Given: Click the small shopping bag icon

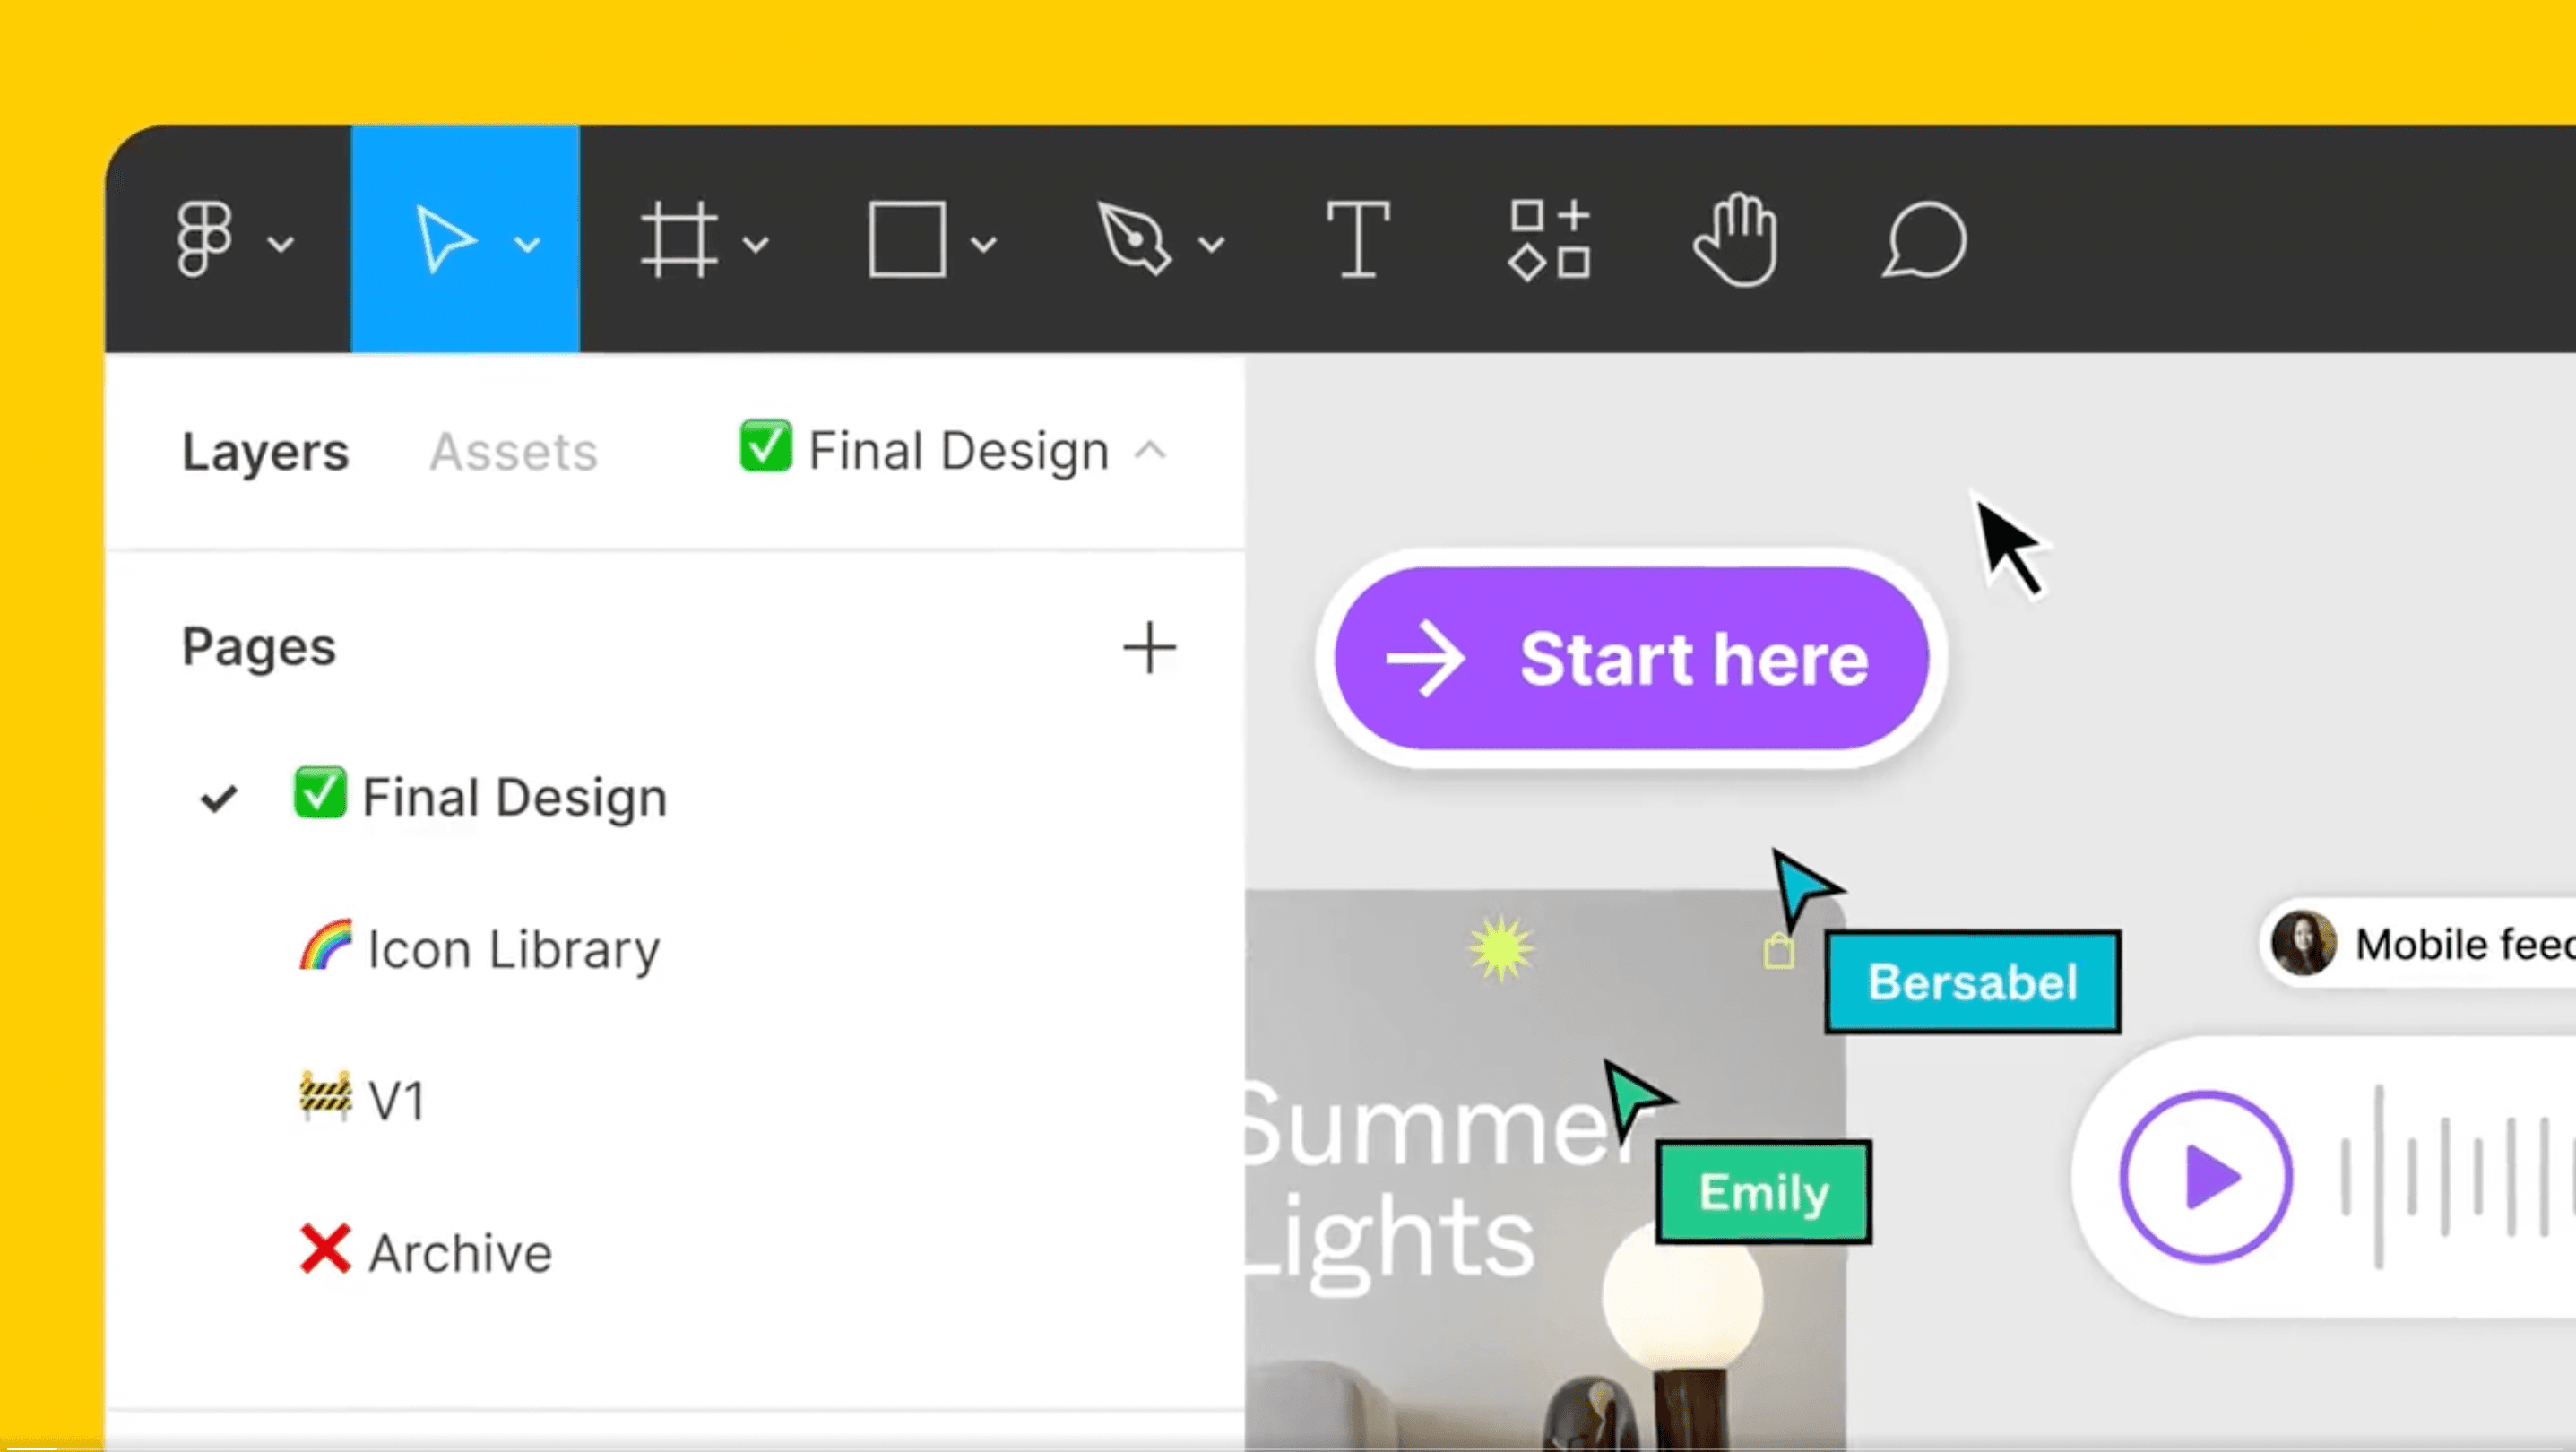Looking at the screenshot, I should point(1778,951).
